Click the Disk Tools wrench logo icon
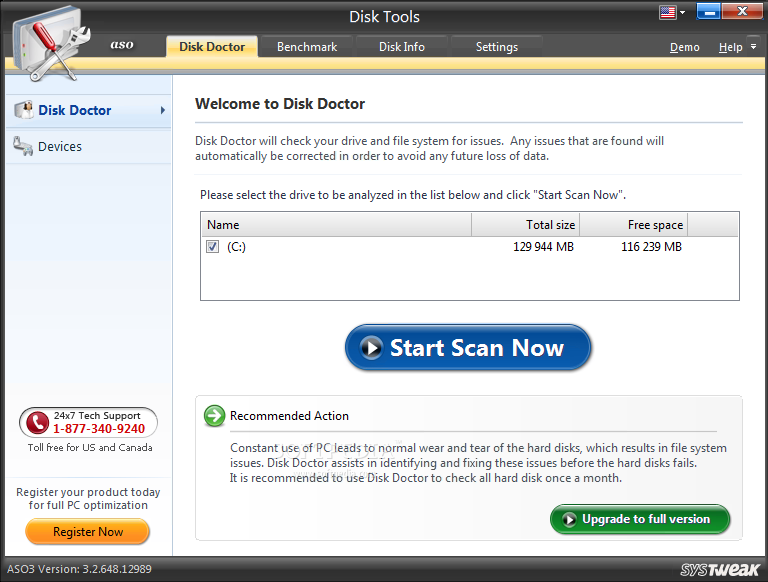This screenshot has height=582, width=768. tap(51, 44)
